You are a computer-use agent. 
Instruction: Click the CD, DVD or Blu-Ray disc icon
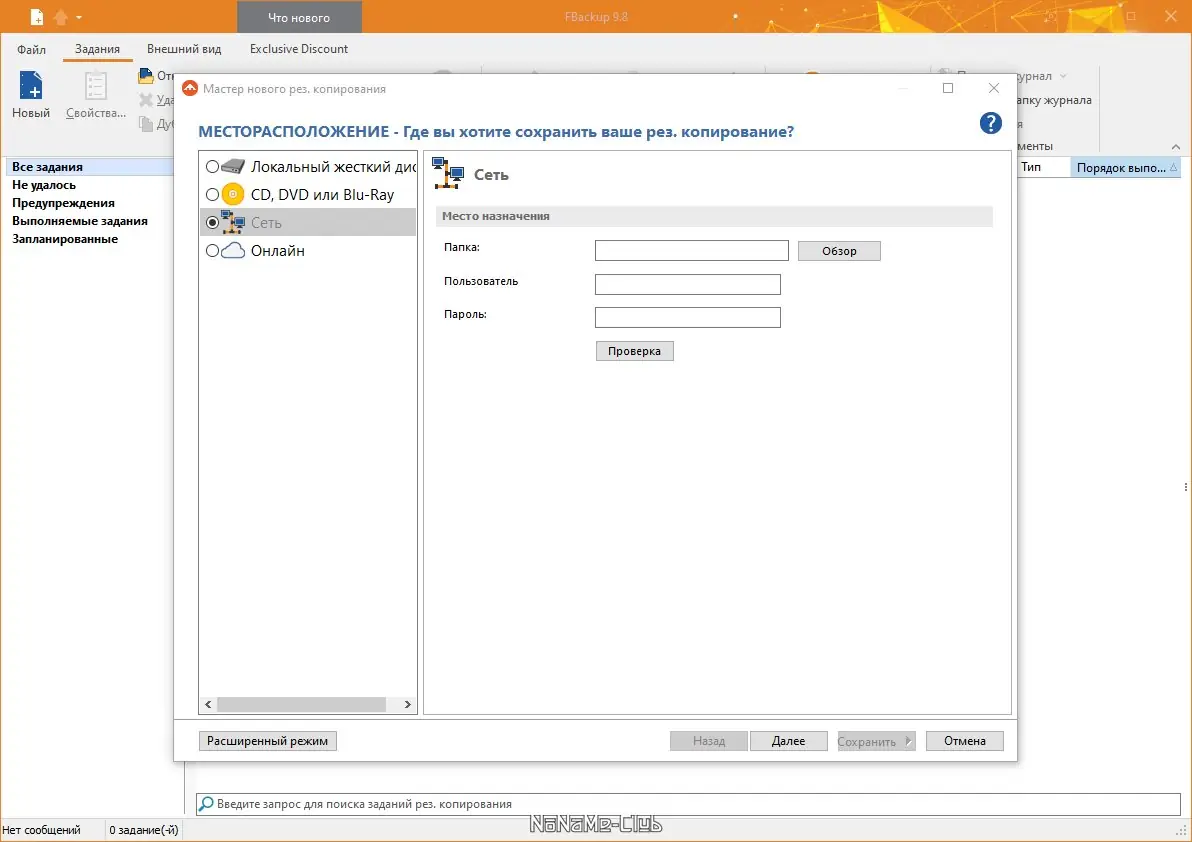233,195
